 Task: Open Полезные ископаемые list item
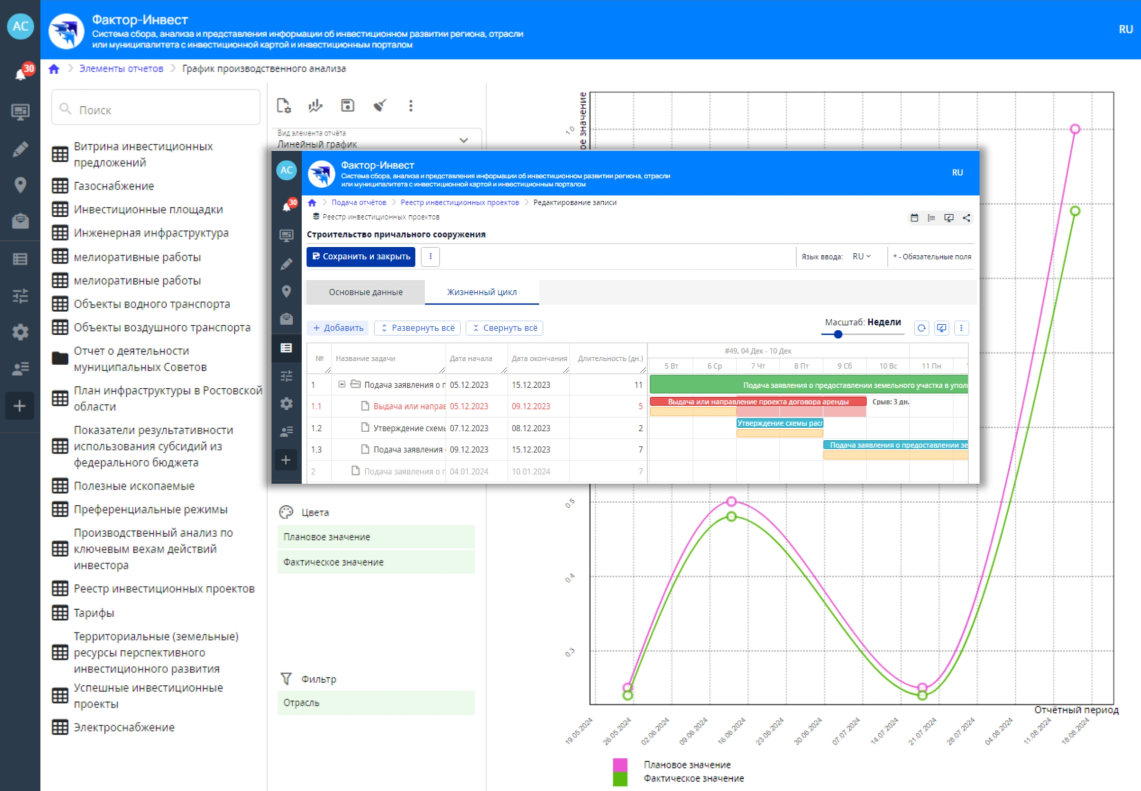[134, 486]
